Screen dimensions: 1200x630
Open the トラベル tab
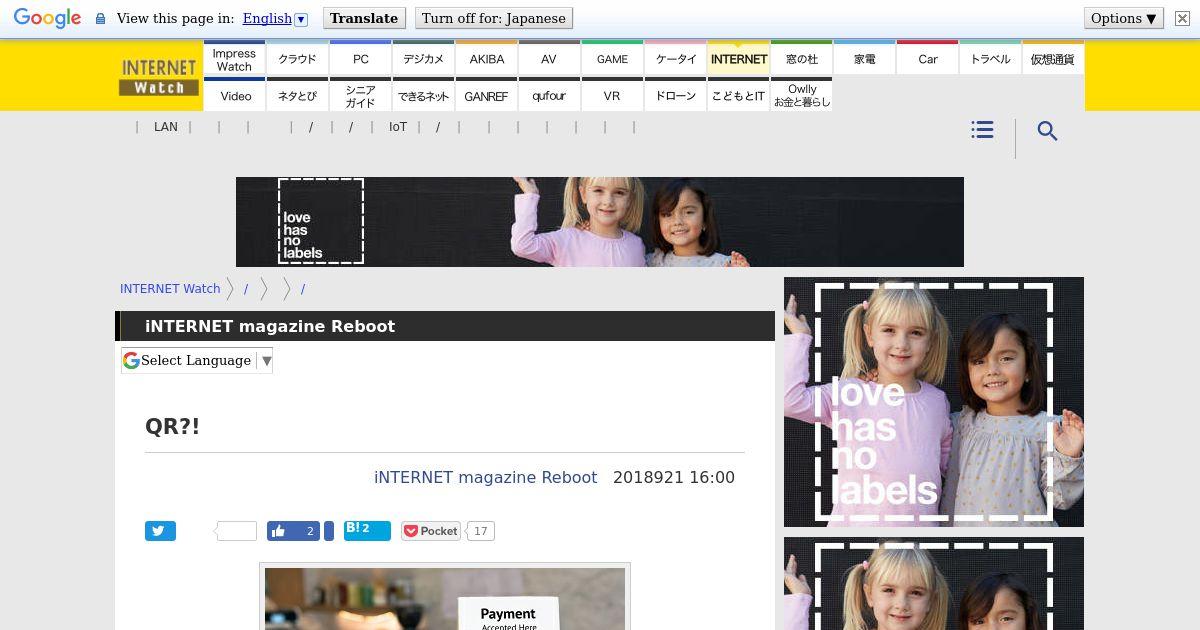tap(990, 59)
